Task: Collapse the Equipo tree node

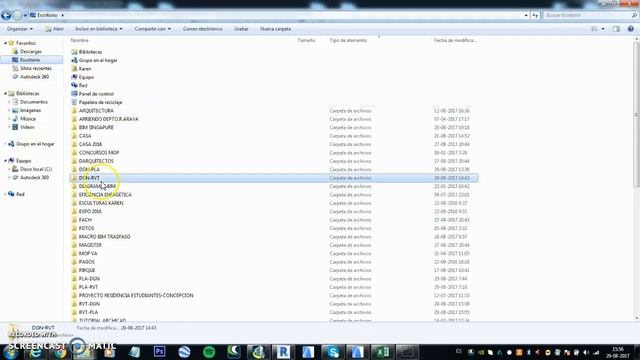Action: tap(5, 161)
